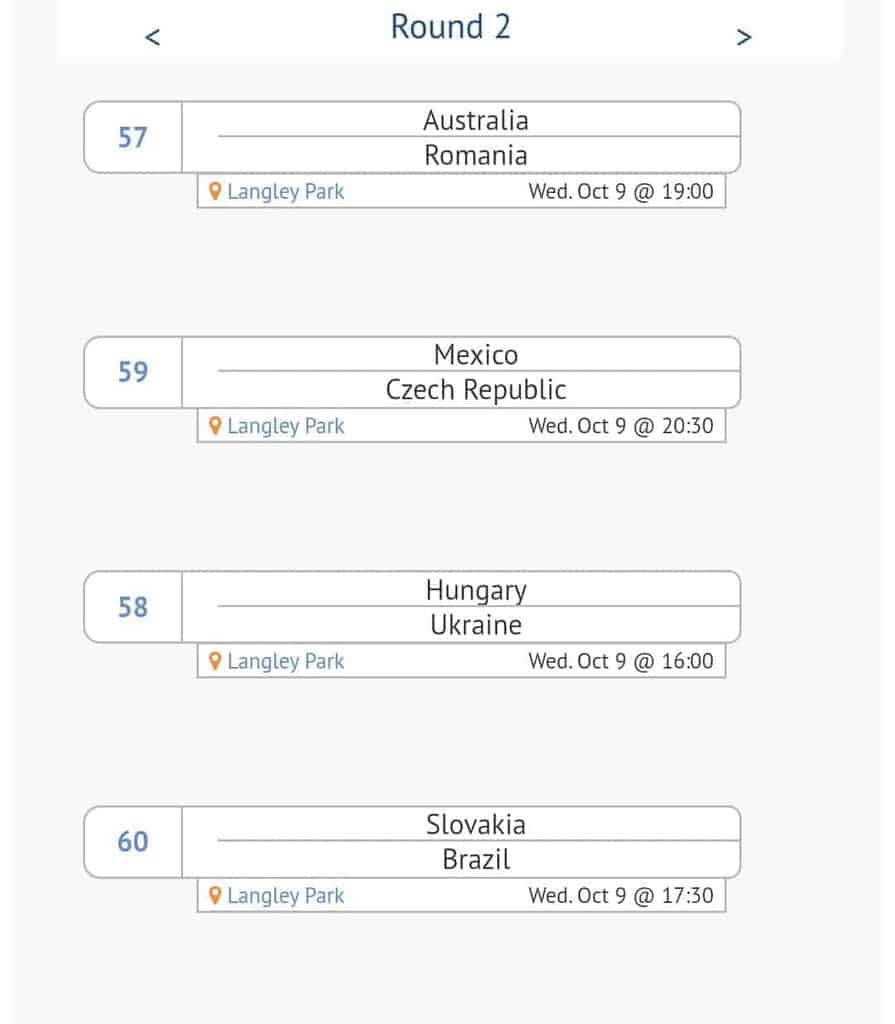Screen dimensions: 895x1024
Task: Select the Czech Republic team row
Action: [x=461, y=389]
